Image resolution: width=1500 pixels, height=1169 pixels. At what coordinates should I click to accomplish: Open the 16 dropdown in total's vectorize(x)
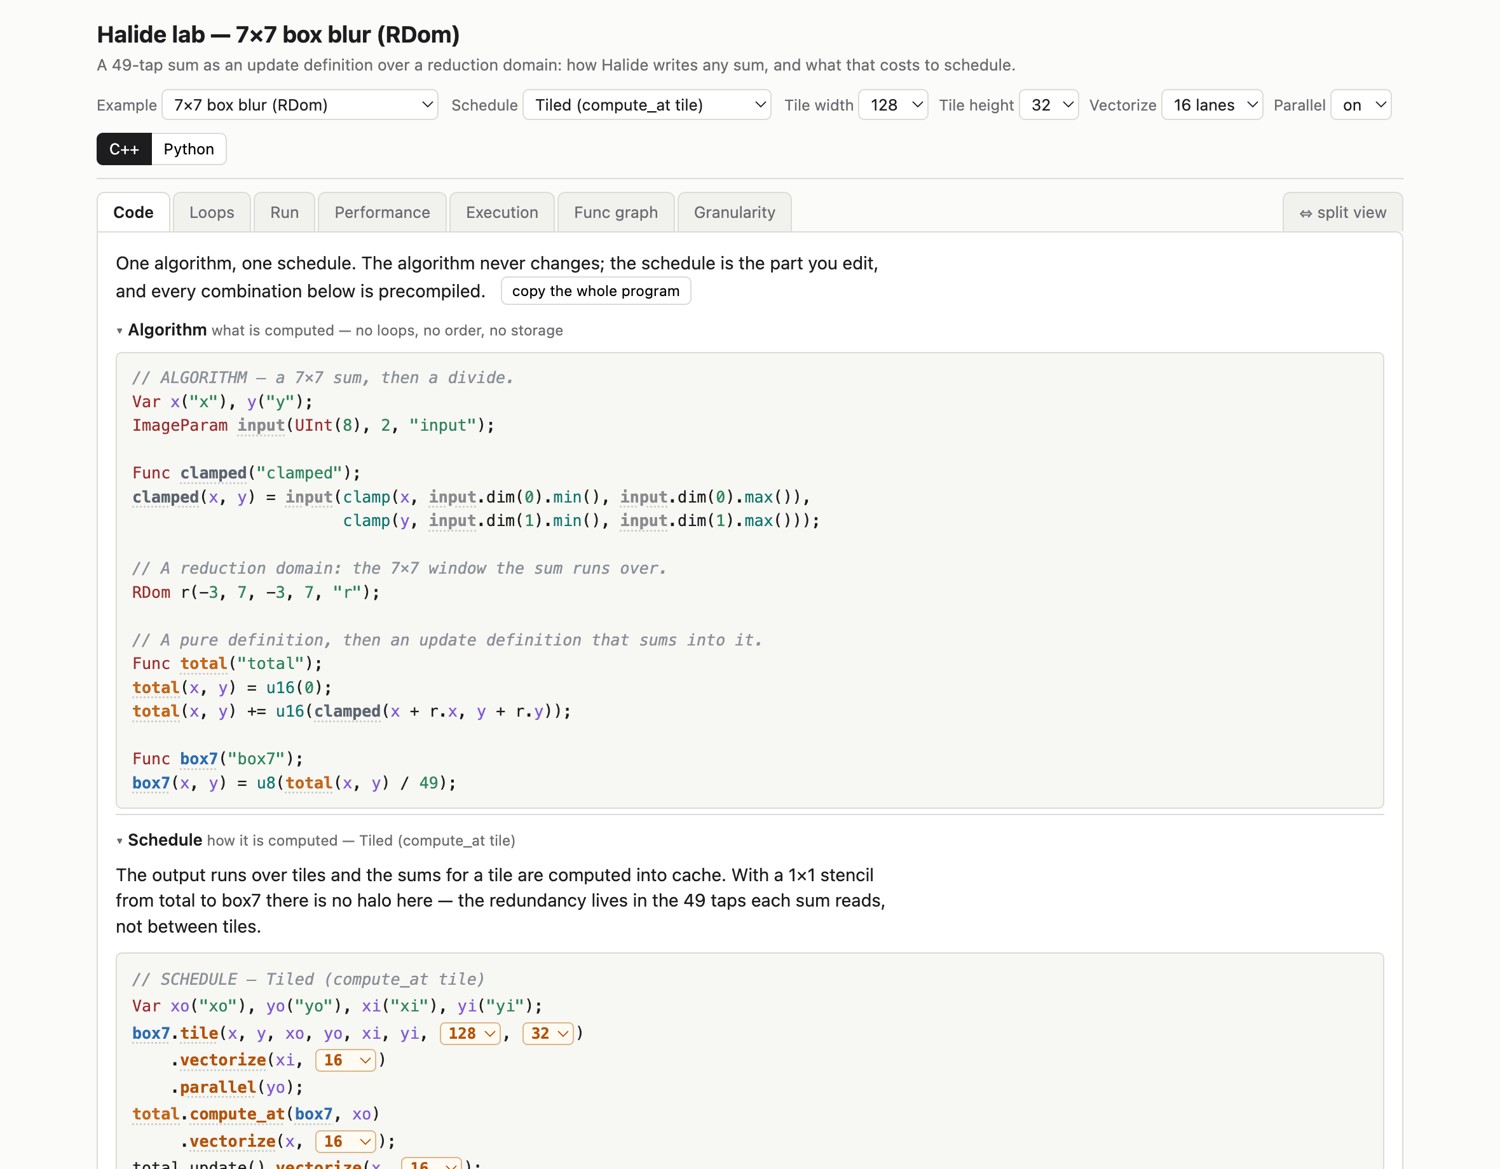346,1141
